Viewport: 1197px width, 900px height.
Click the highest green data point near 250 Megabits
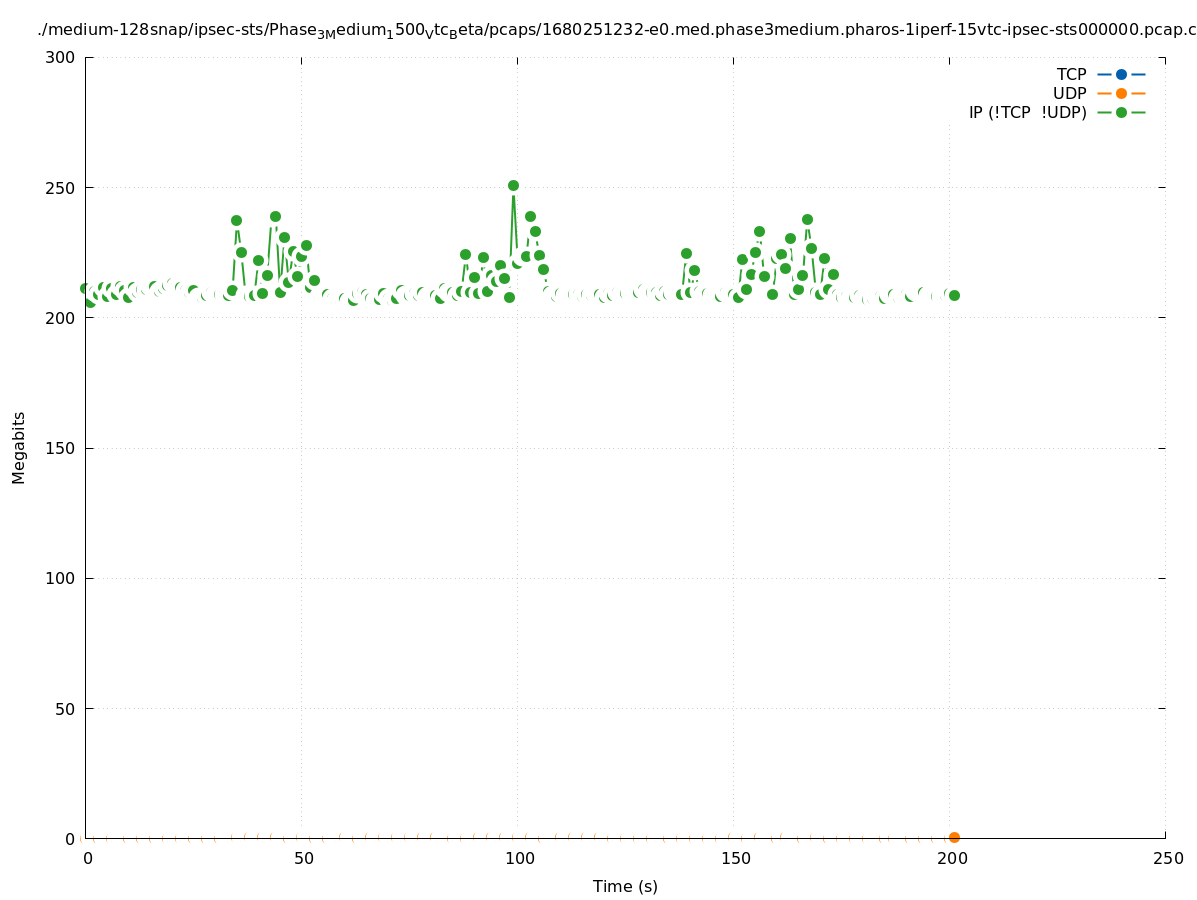pyautogui.click(x=513, y=186)
